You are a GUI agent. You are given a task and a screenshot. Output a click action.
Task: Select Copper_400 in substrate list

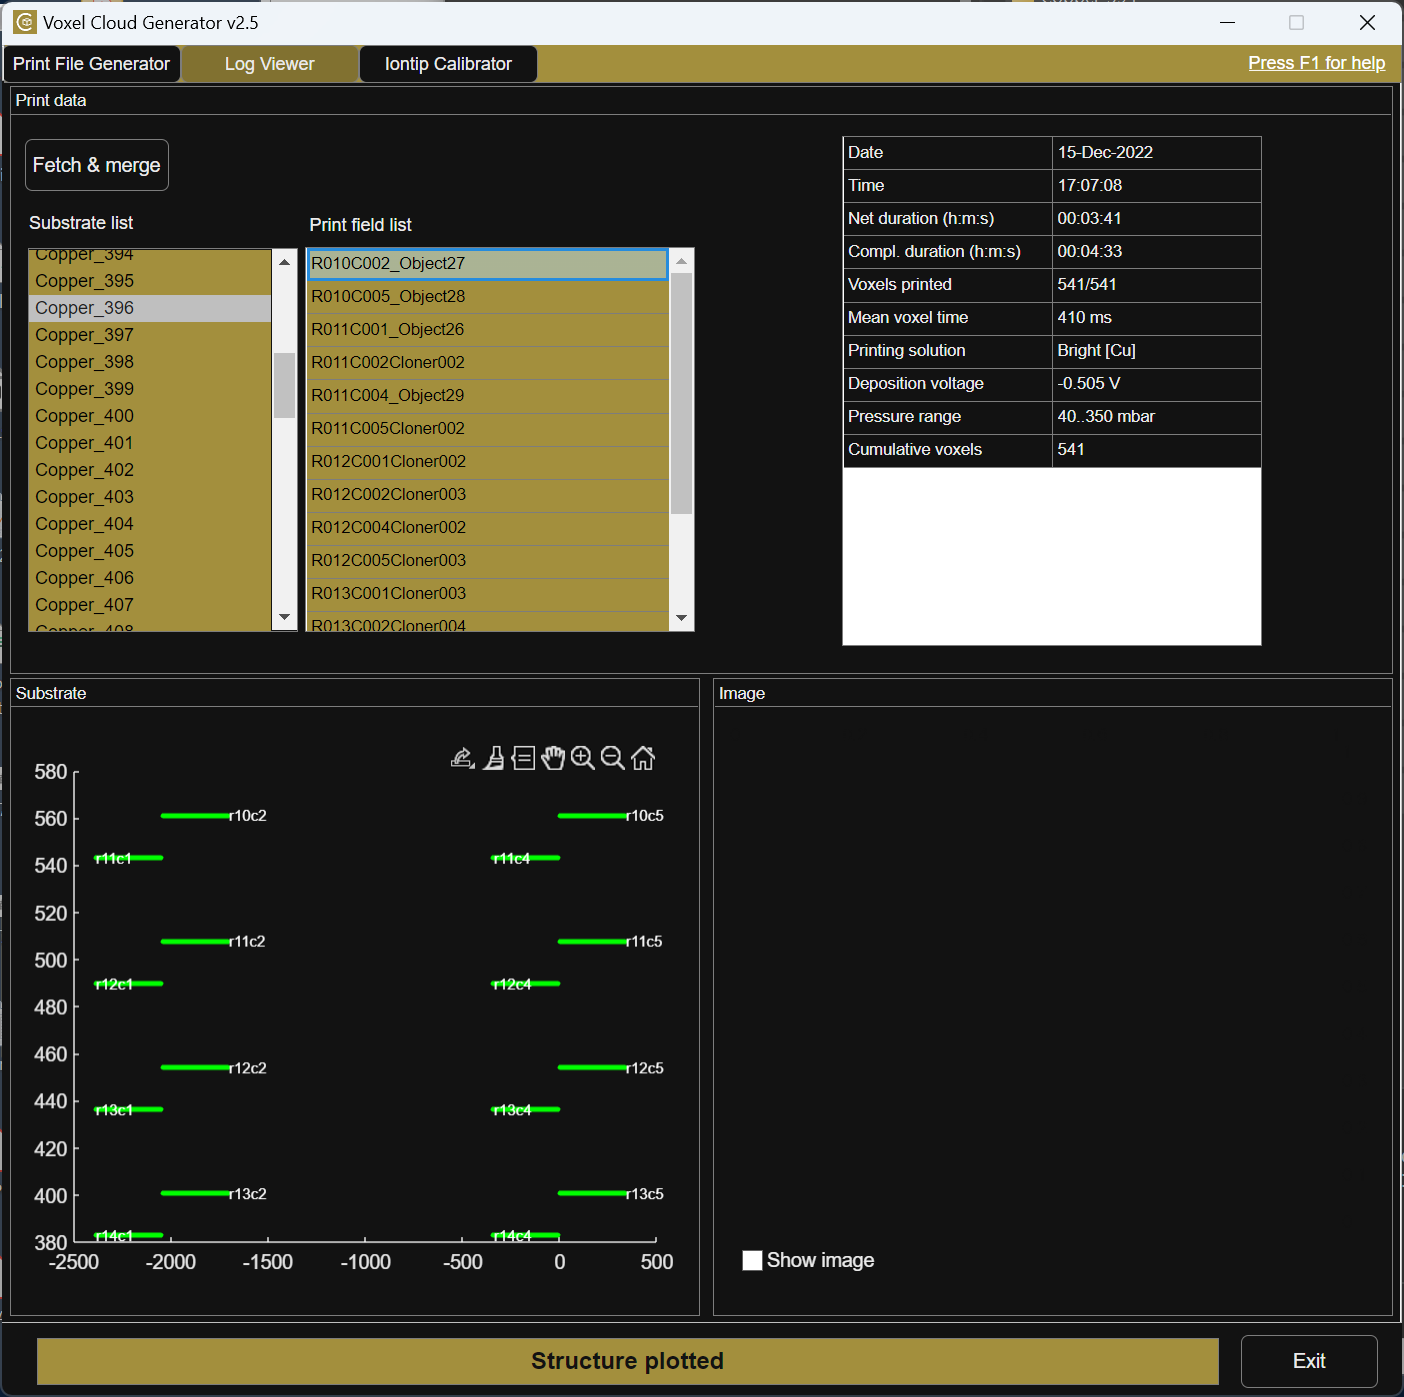[x=150, y=416]
